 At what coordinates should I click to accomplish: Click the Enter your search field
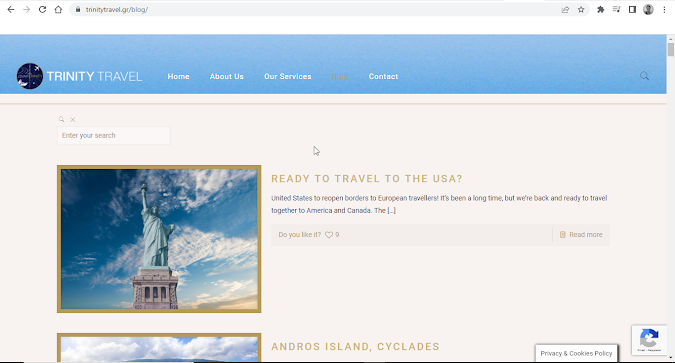coord(114,135)
